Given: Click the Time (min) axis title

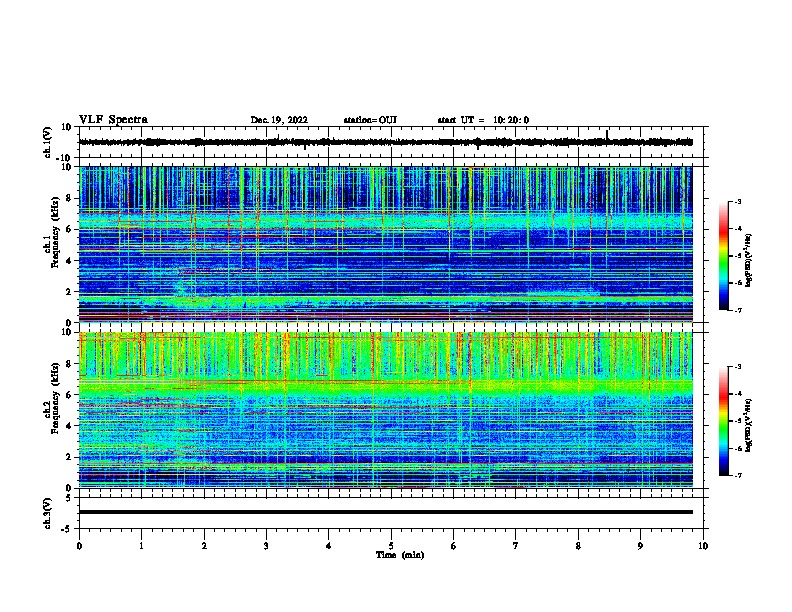Looking at the screenshot, I should (400, 555).
